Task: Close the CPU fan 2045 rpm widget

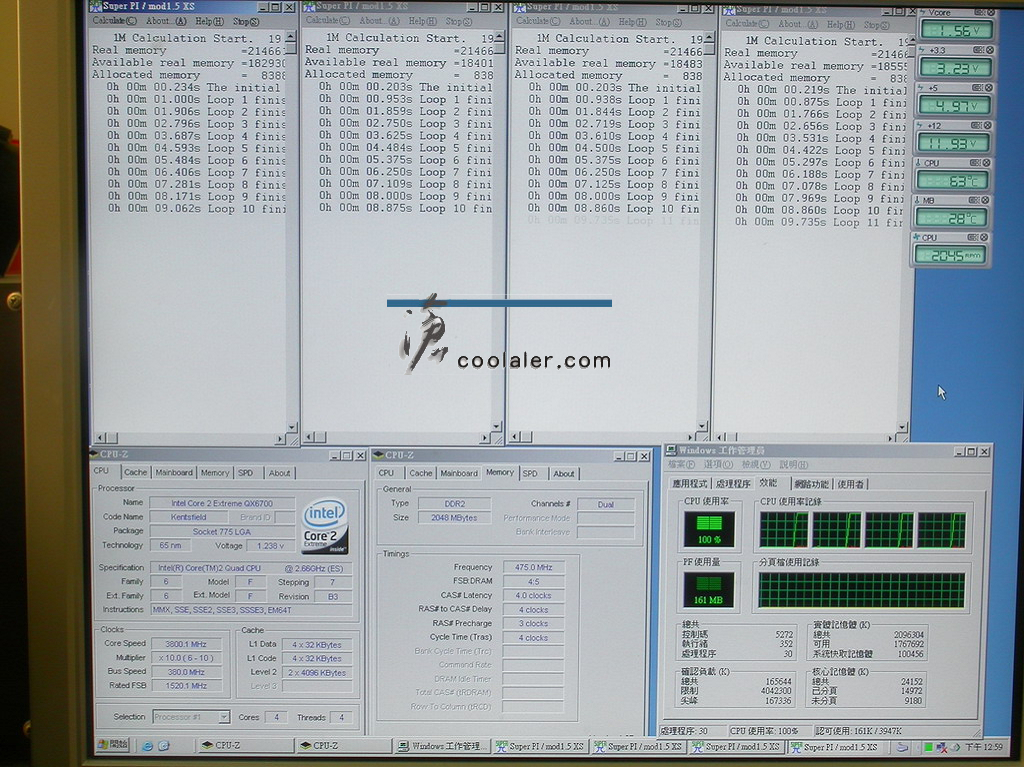Action: click(x=984, y=237)
